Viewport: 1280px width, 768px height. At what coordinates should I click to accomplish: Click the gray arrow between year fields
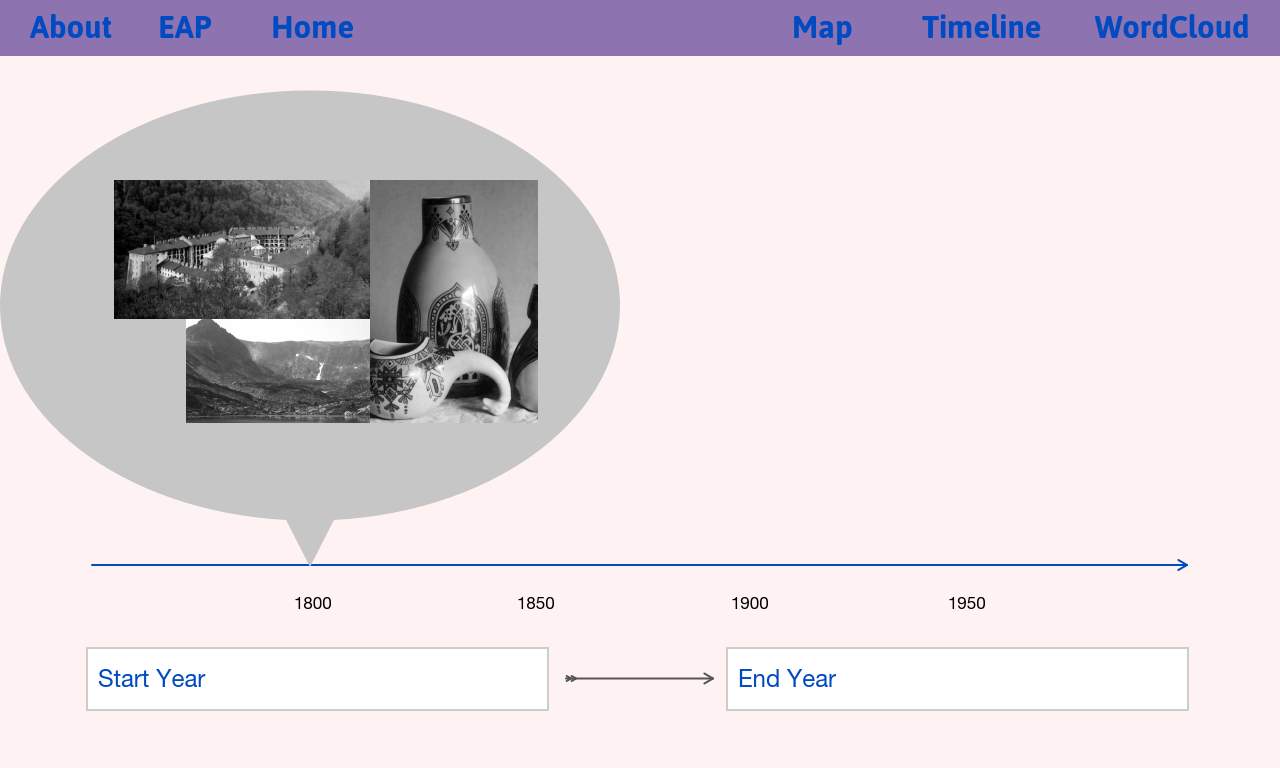[640, 678]
